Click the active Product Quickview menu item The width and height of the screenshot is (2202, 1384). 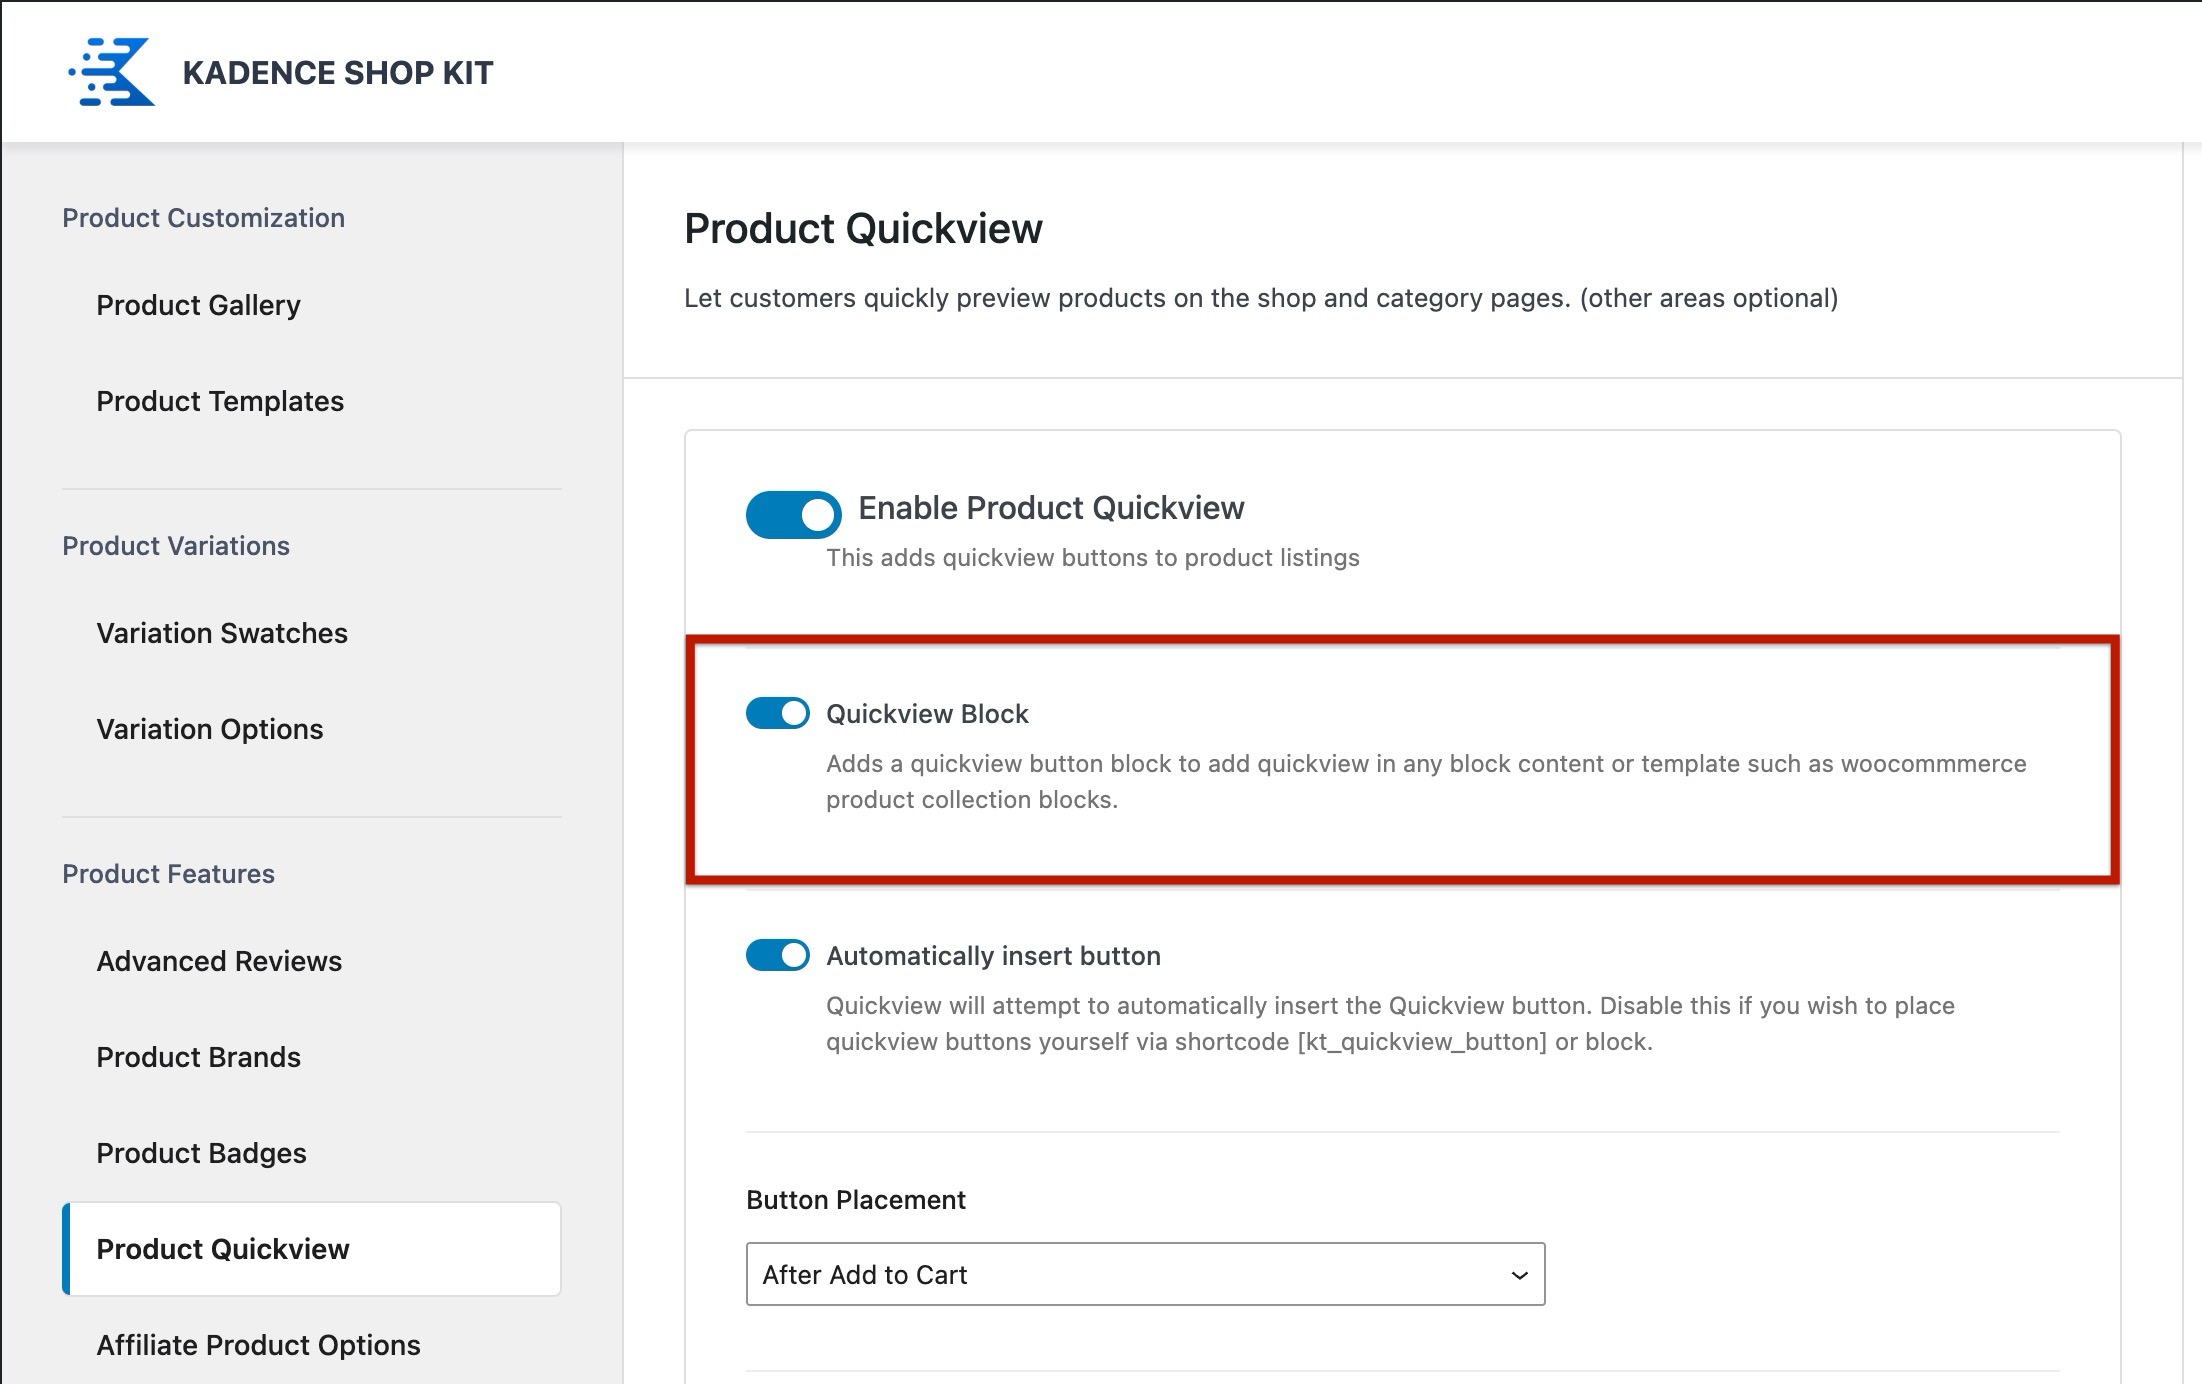pos(223,1248)
